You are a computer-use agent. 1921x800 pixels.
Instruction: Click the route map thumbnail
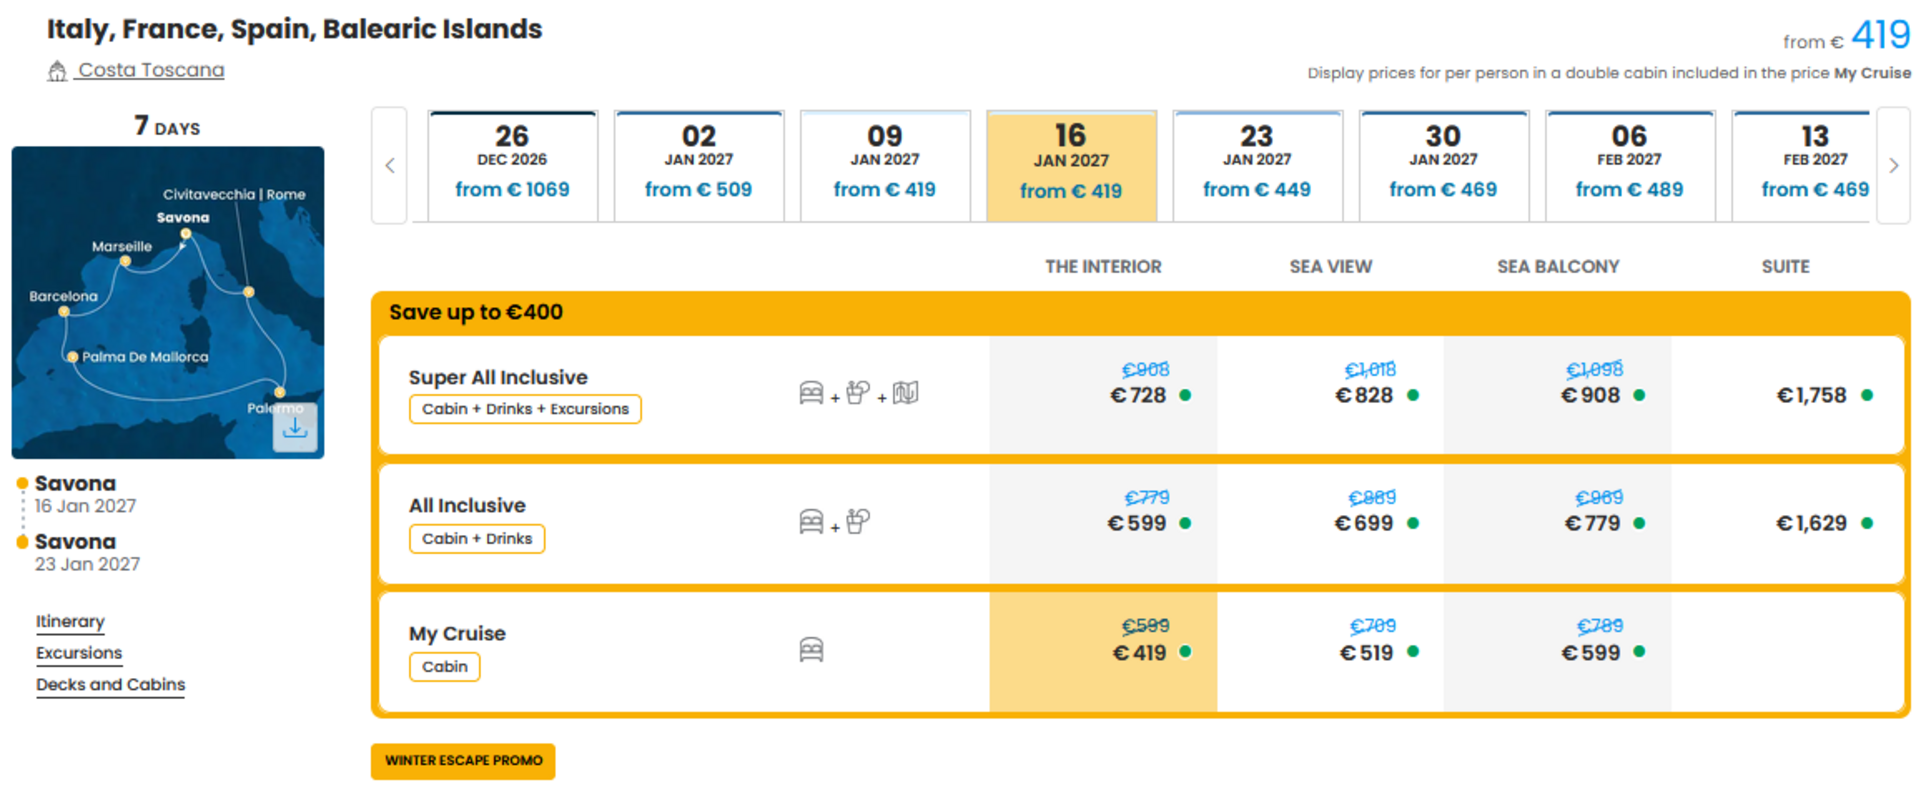(168, 303)
